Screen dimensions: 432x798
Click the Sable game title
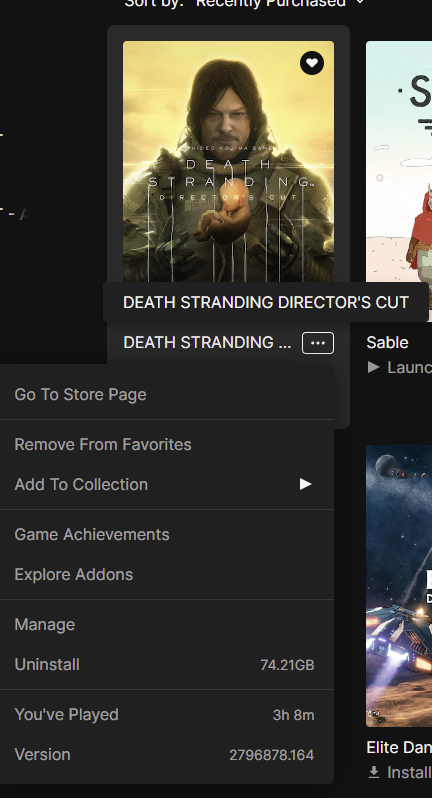coord(387,343)
